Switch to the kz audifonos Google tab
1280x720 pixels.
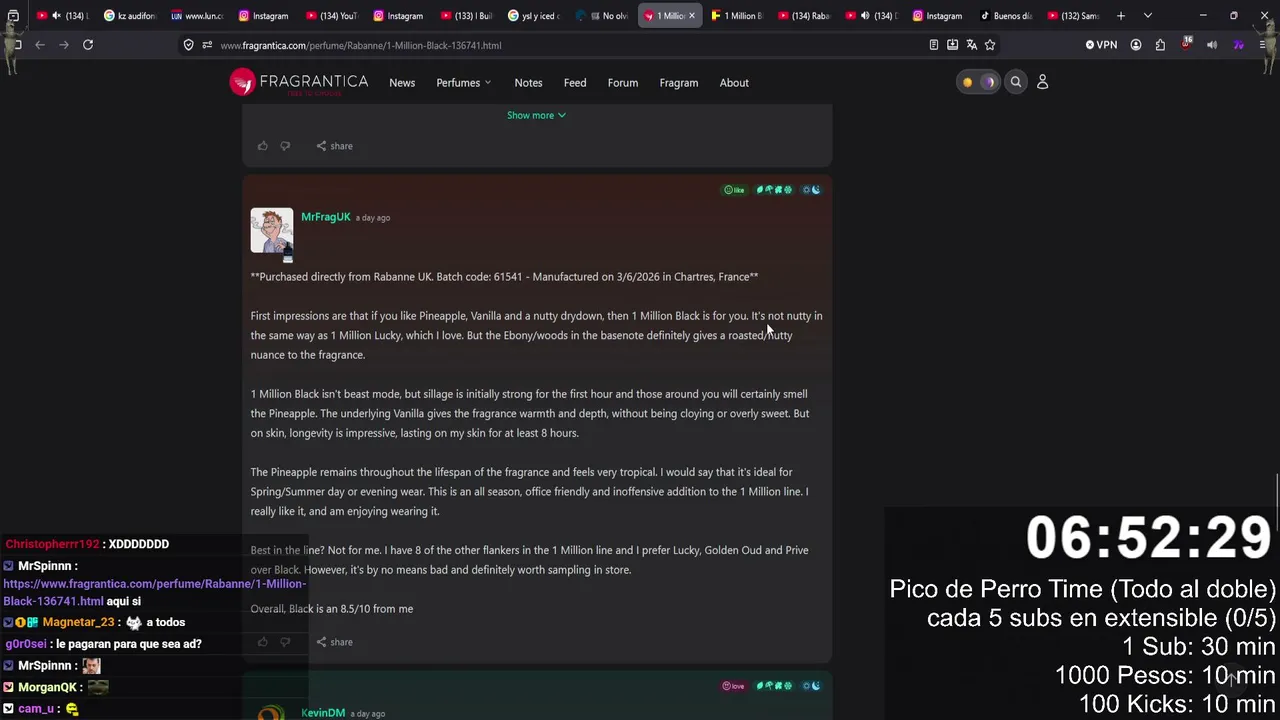pyautogui.click(x=130, y=16)
